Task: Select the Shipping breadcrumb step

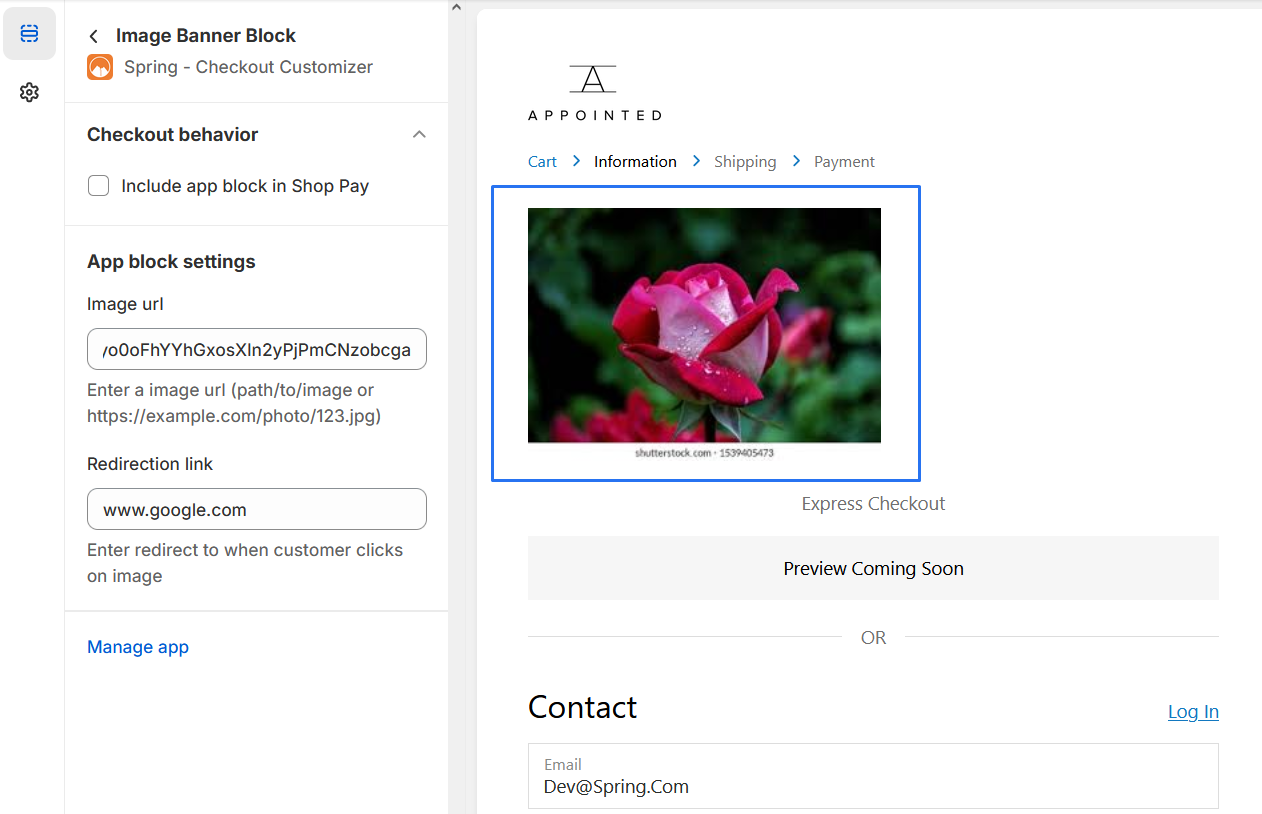Action: tap(745, 162)
